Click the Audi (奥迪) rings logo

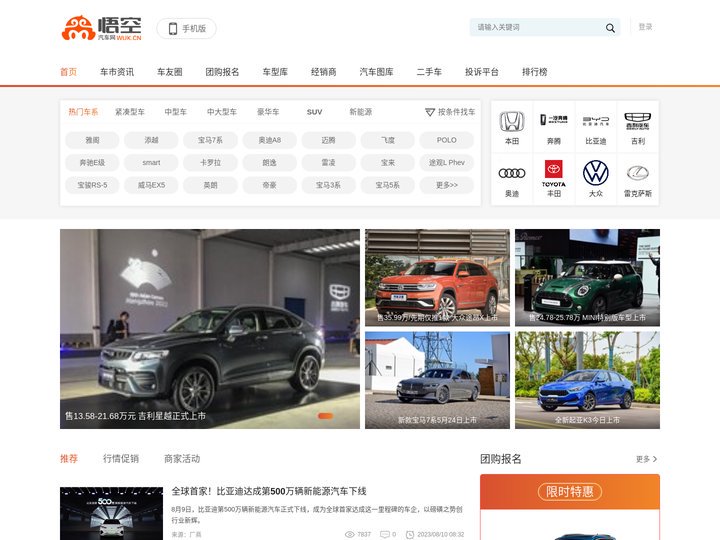512,173
